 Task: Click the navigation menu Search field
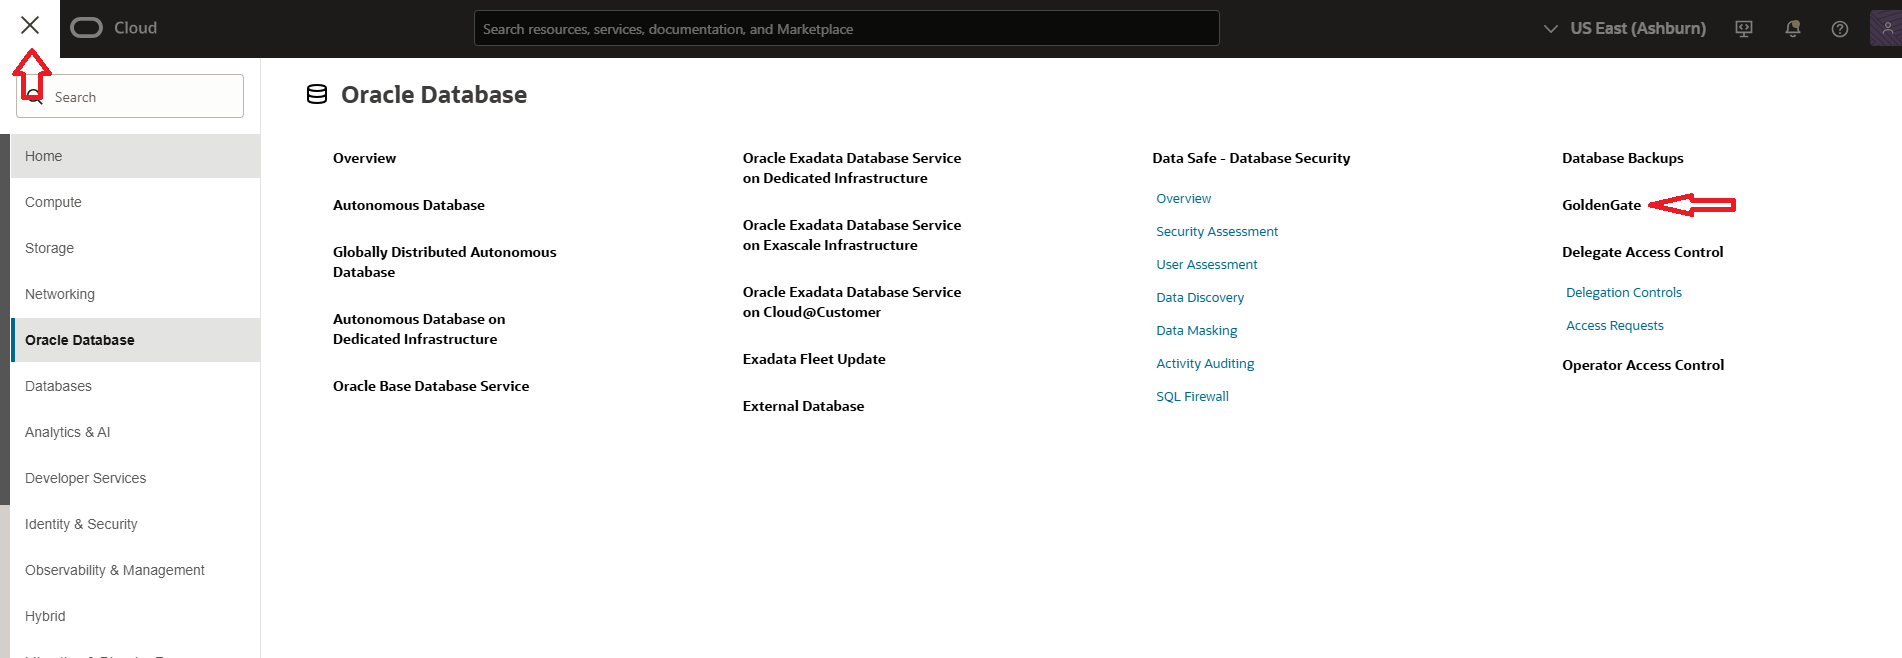point(130,96)
